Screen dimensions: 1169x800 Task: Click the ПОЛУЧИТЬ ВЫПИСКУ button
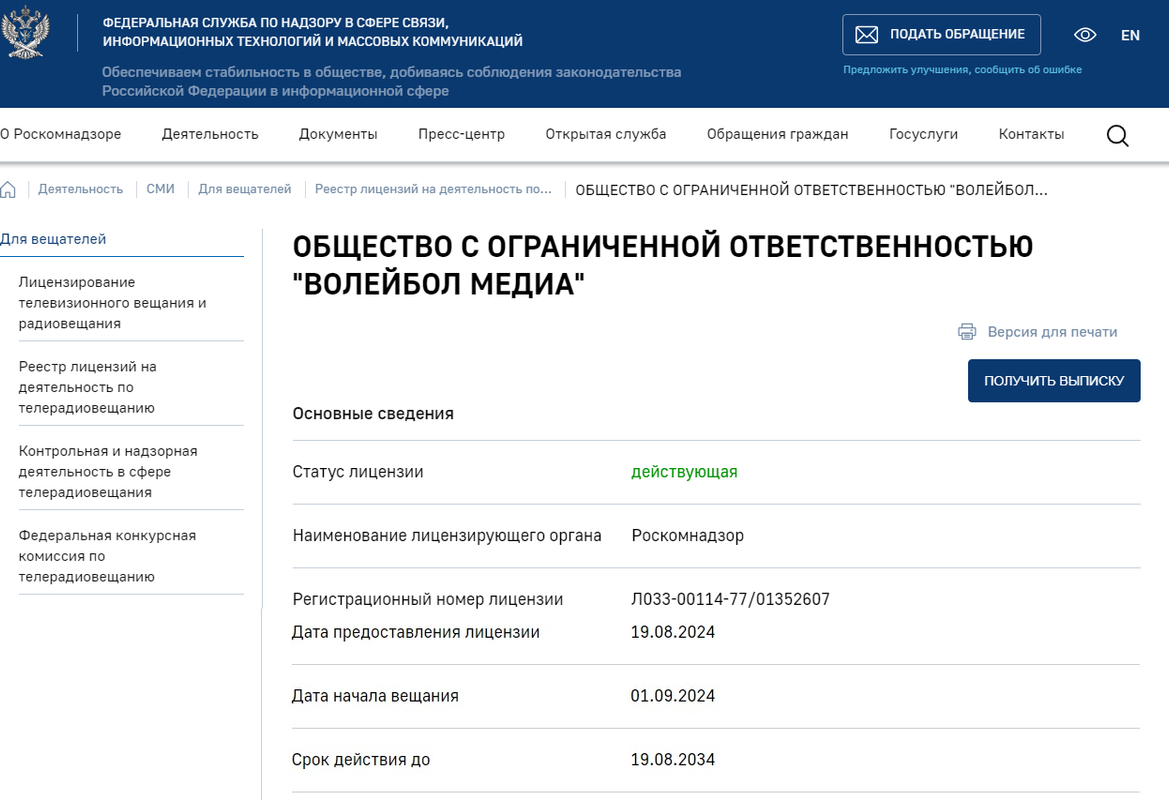(x=1053, y=381)
